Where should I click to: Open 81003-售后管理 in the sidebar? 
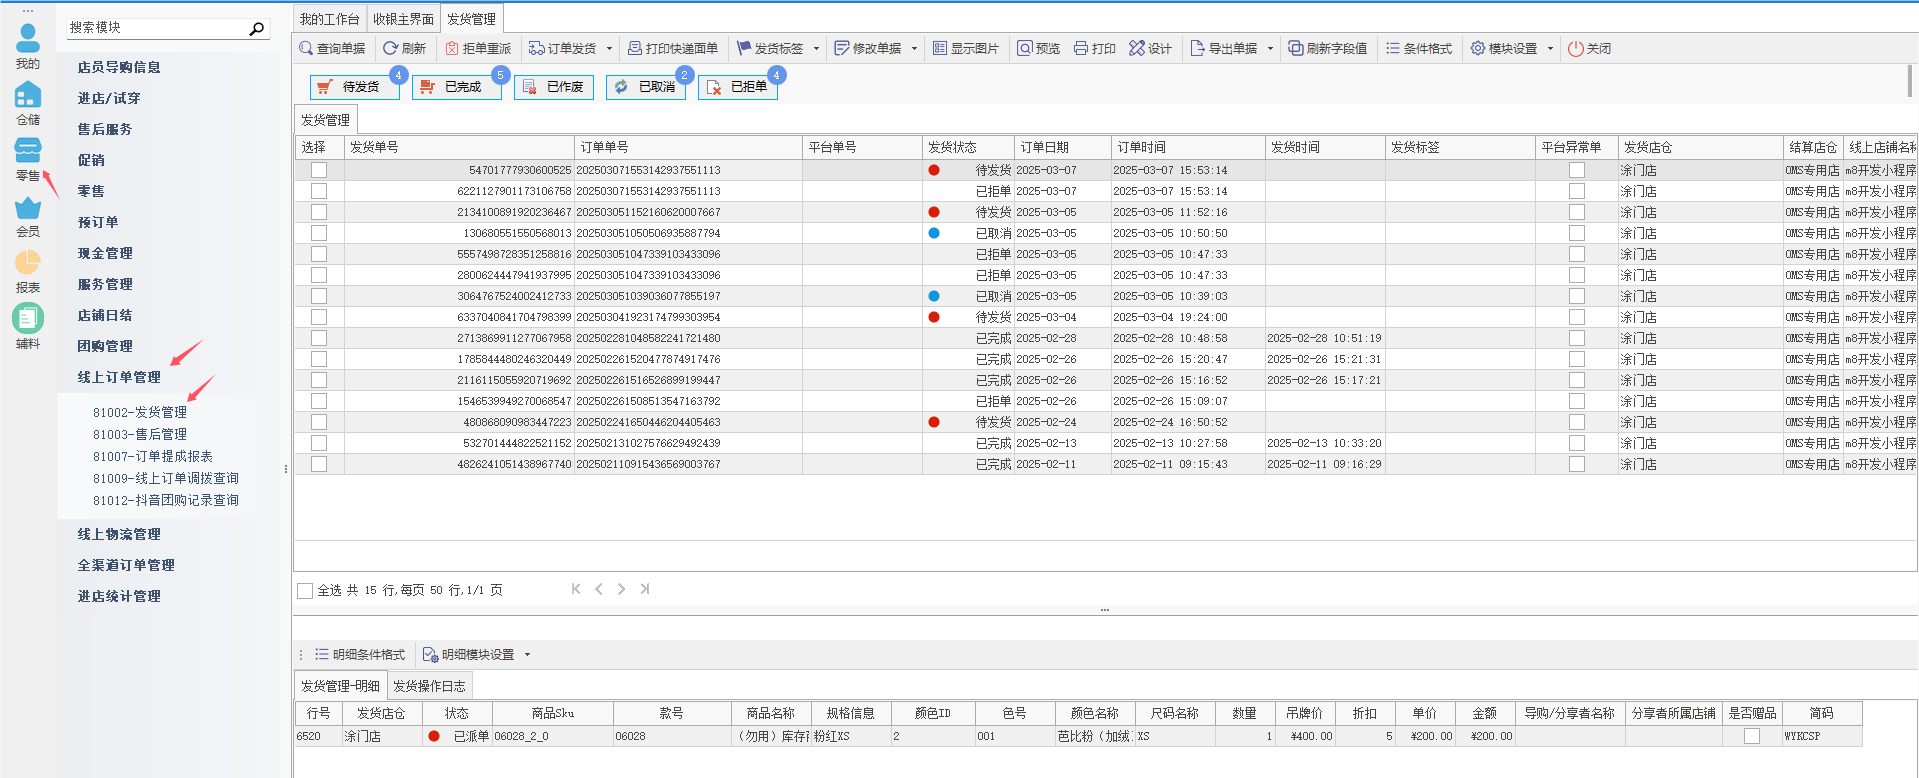(x=140, y=434)
